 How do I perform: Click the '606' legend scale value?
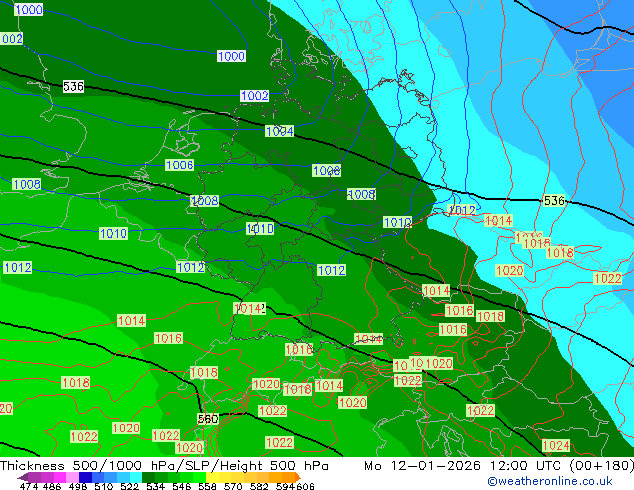(x=305, y=486)
